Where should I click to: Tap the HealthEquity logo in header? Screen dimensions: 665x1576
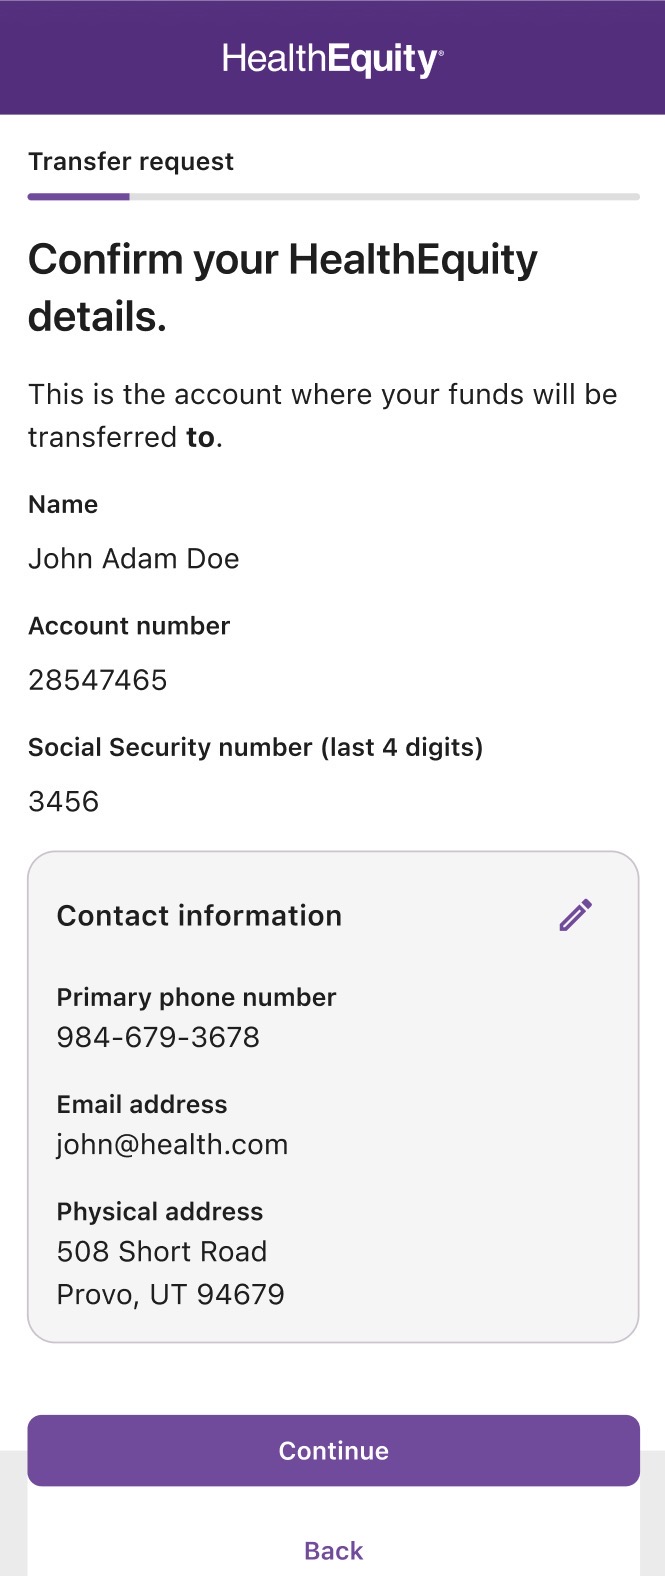pos(333,59)
